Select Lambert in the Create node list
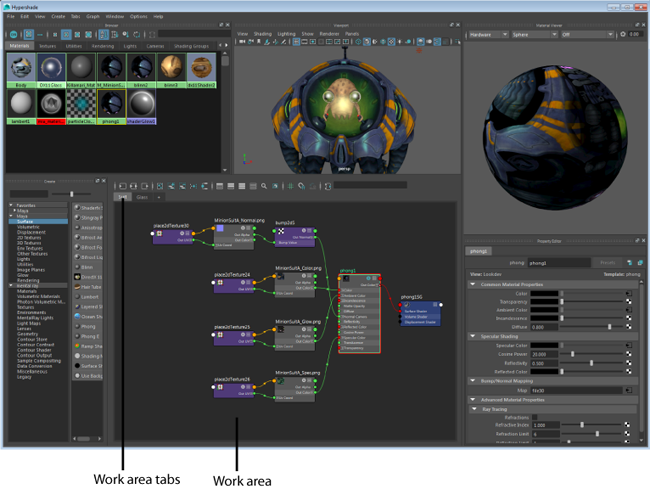The width and height of the screenshot is (650, 489). [88, 297]
